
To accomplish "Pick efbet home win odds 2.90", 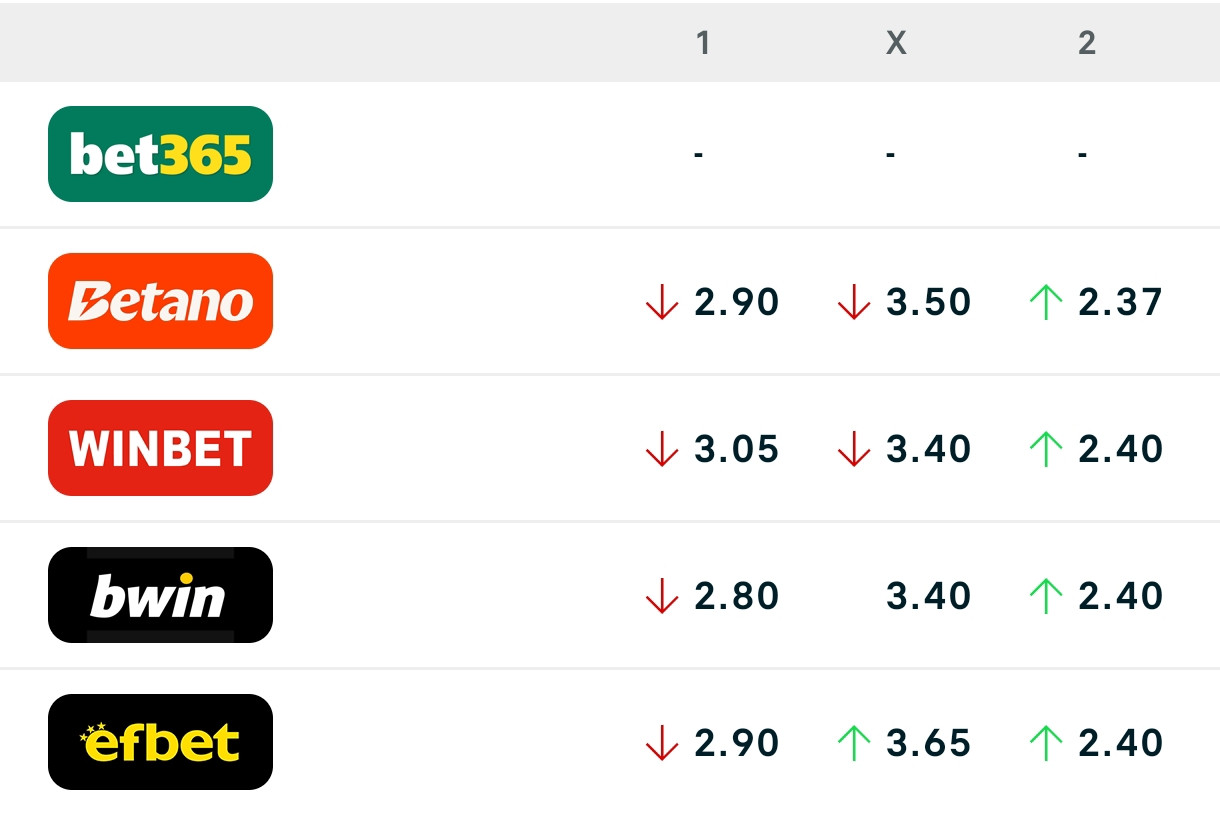I will tap(736, 743).
